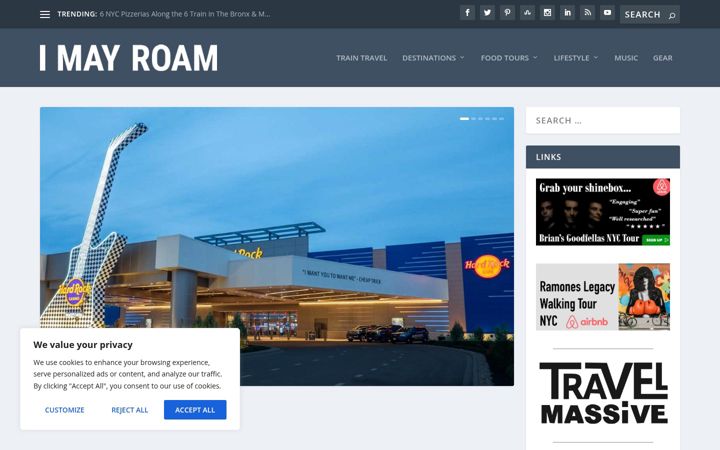
Task: Open the Twitter social icon
Action: pos(487,12)
